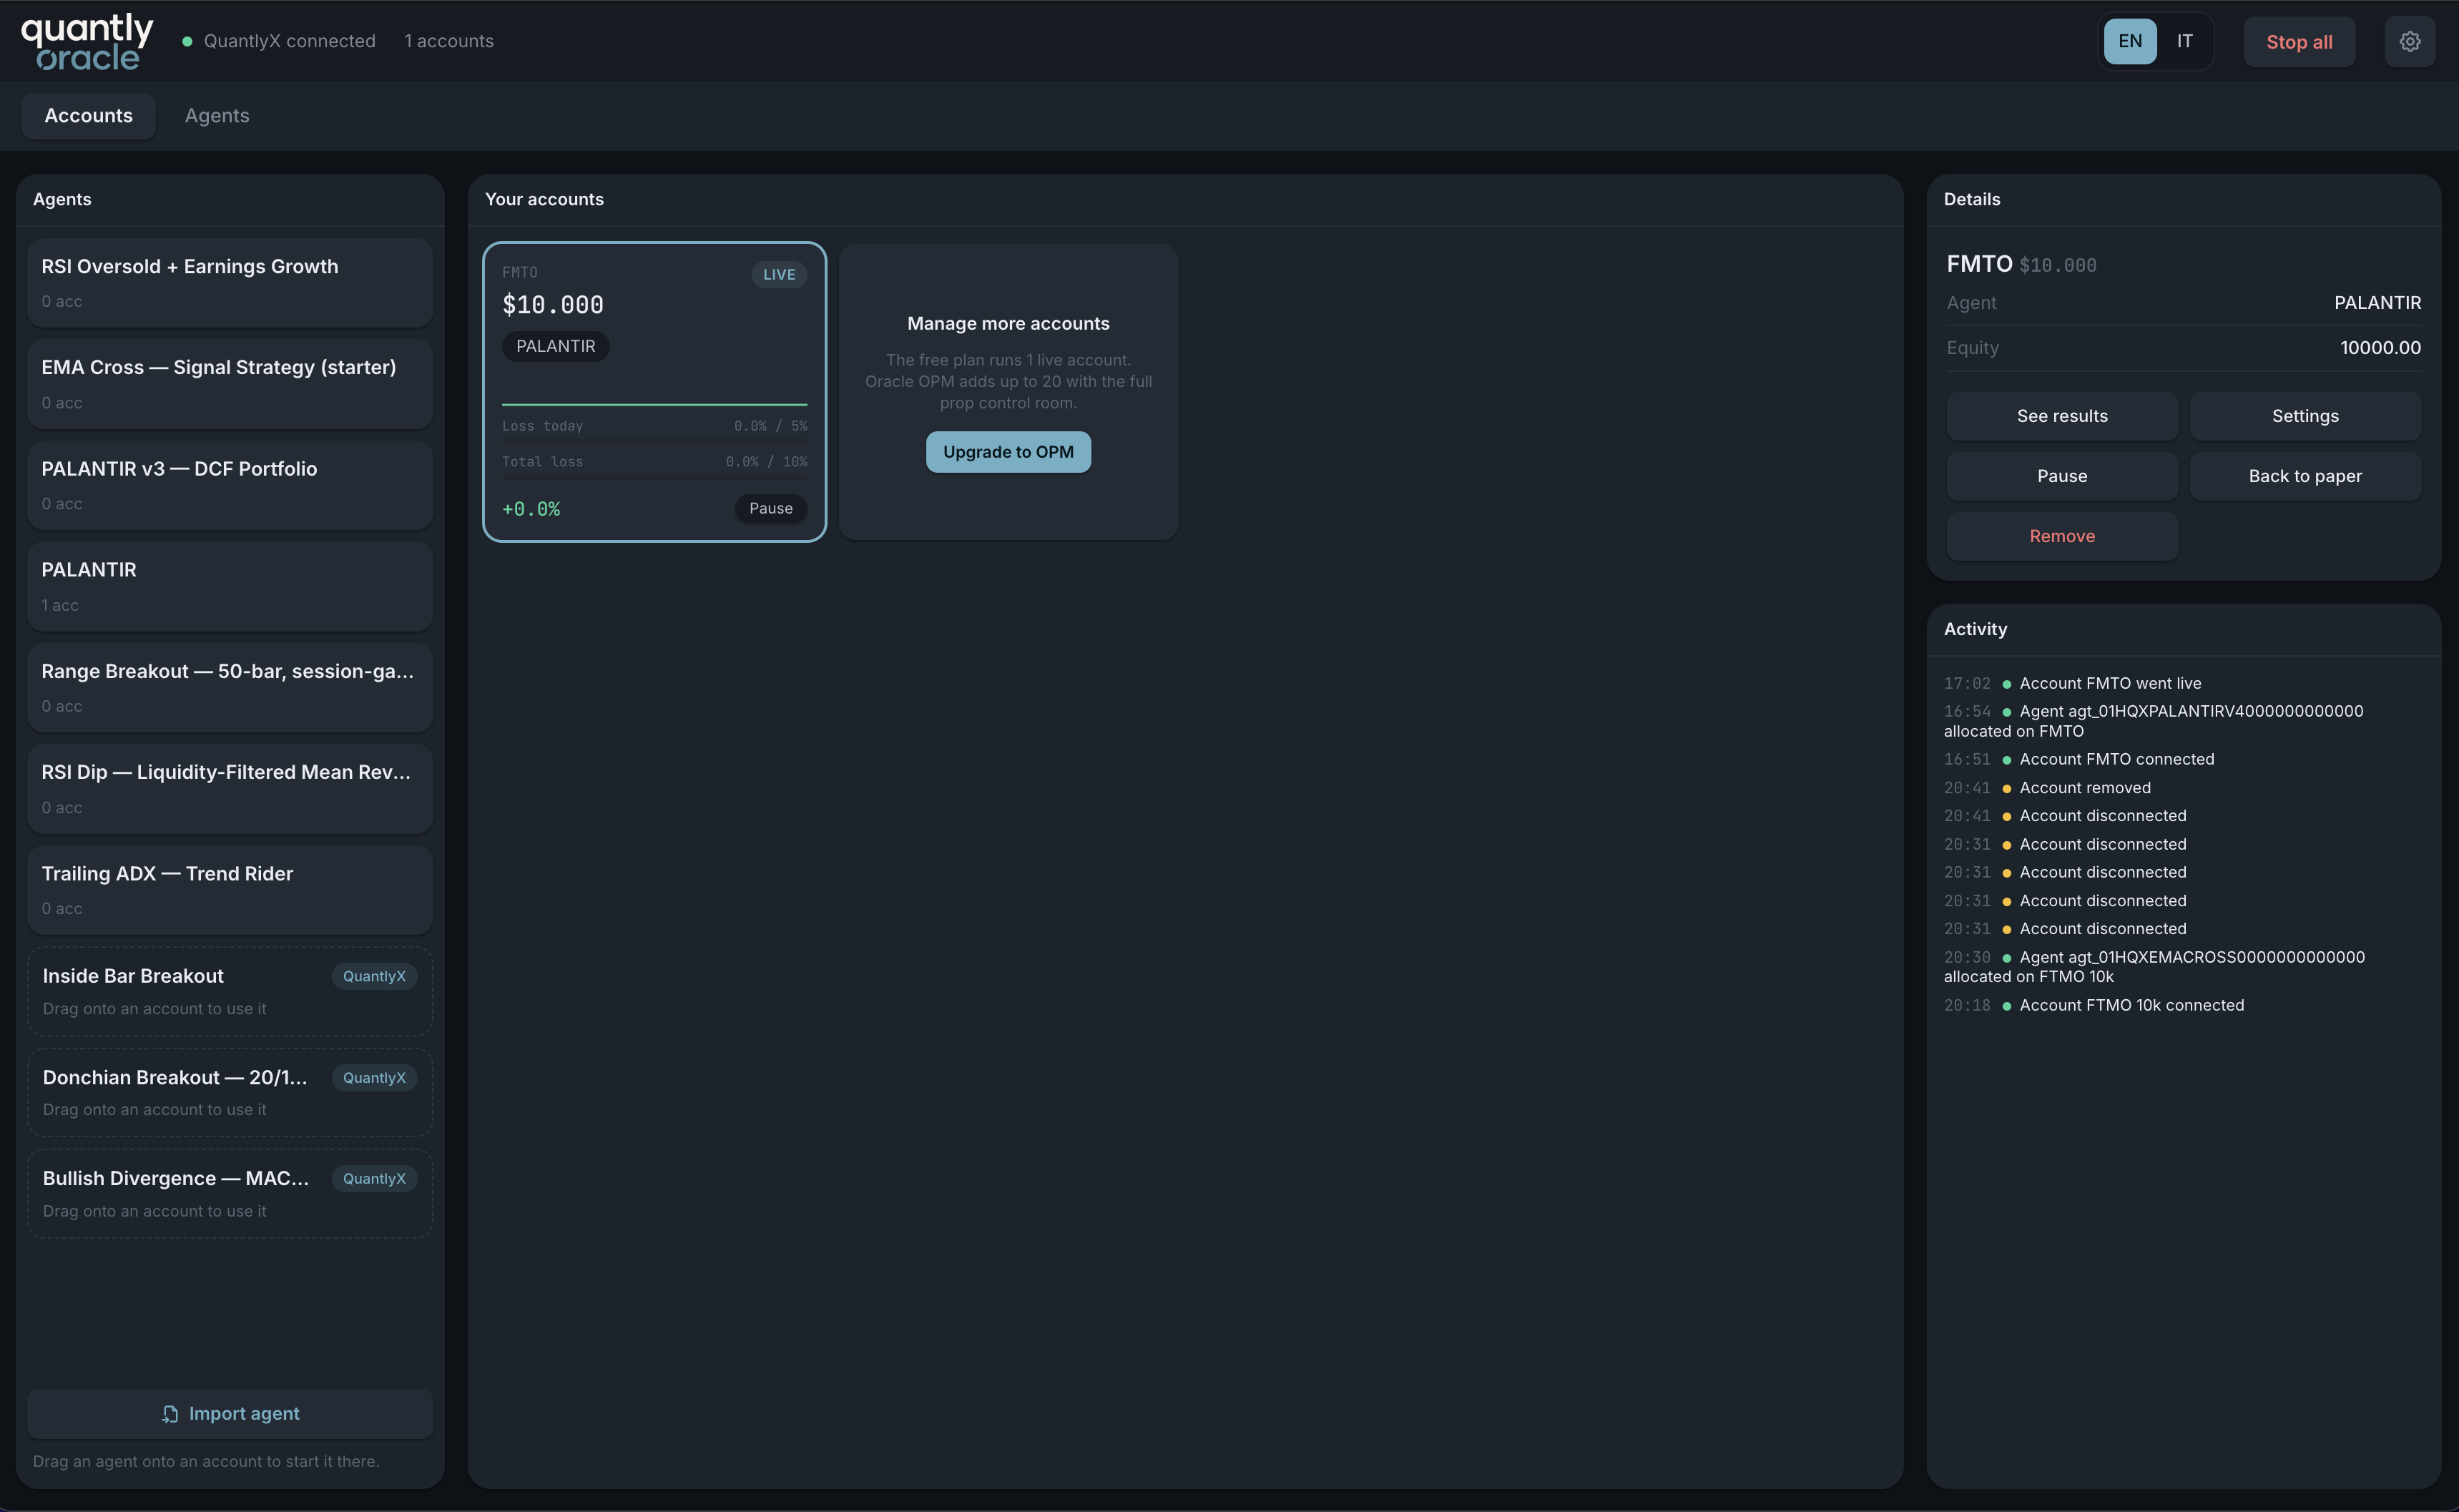Select the Inside Bar Breakout agent

[x=230, y=992]
